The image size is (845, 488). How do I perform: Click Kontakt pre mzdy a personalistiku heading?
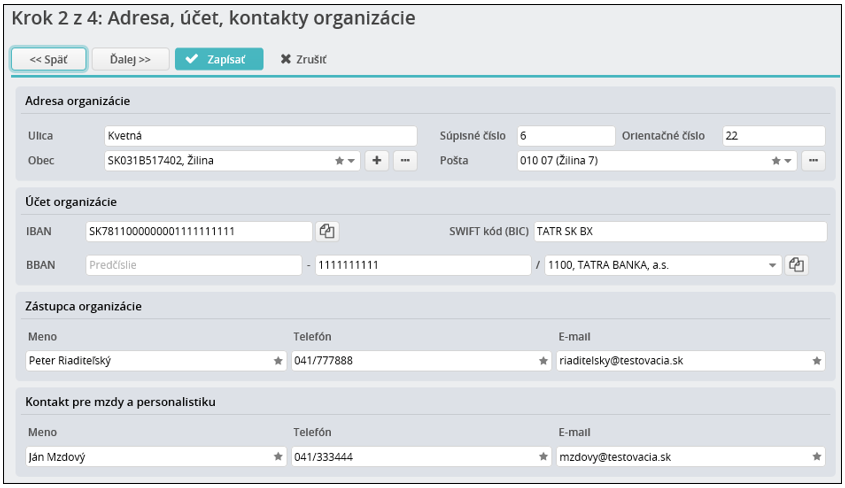click(120, 402)
